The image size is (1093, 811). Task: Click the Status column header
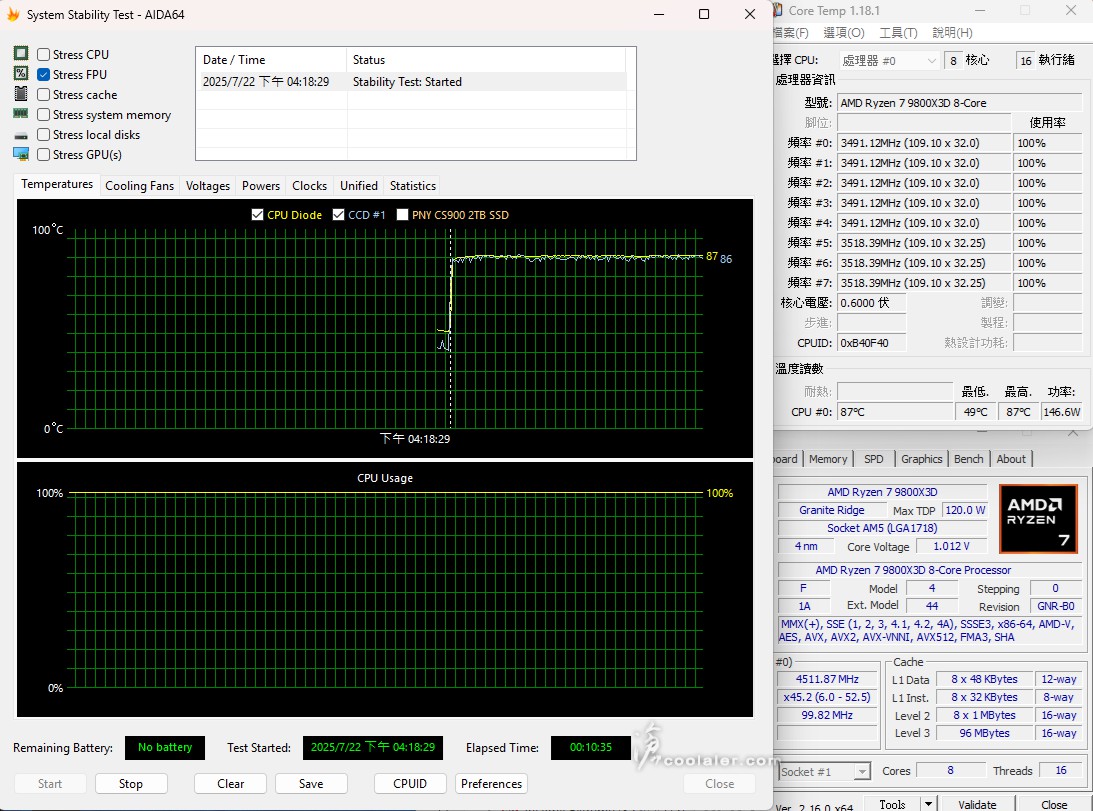click(x=486, y=60)
